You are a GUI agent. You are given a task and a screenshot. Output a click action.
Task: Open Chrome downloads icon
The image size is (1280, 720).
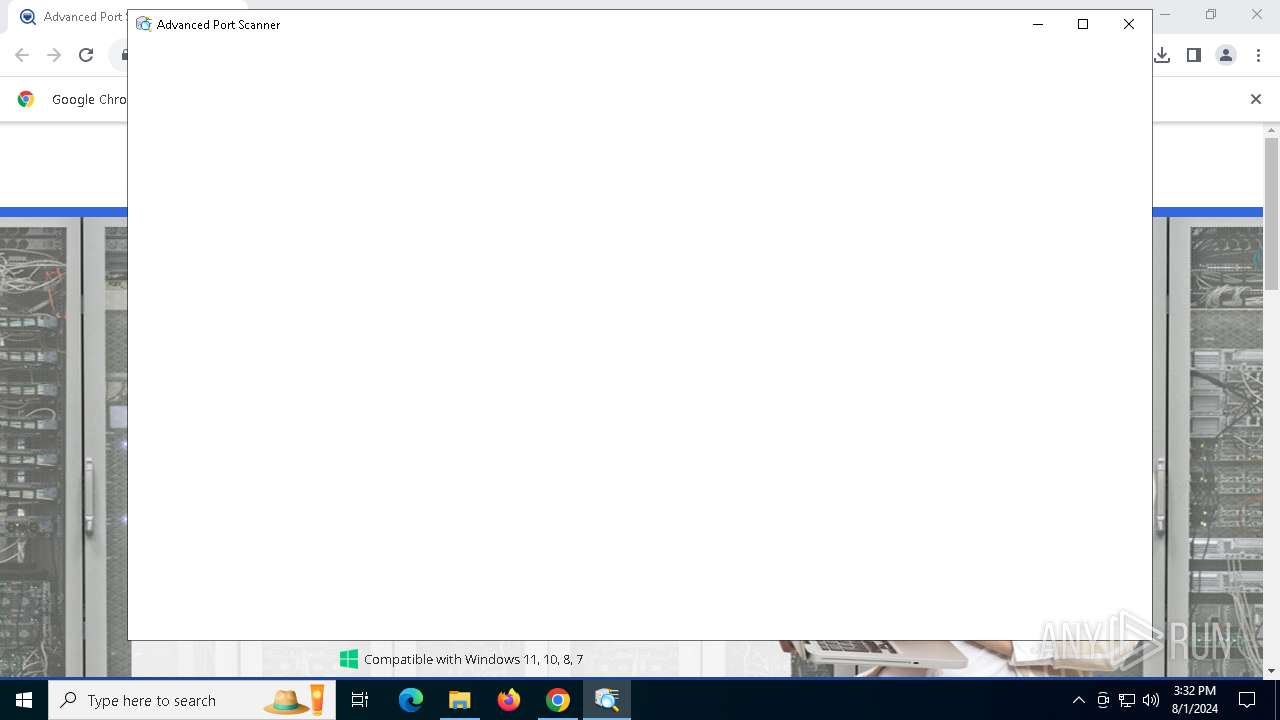[1162, 55]
